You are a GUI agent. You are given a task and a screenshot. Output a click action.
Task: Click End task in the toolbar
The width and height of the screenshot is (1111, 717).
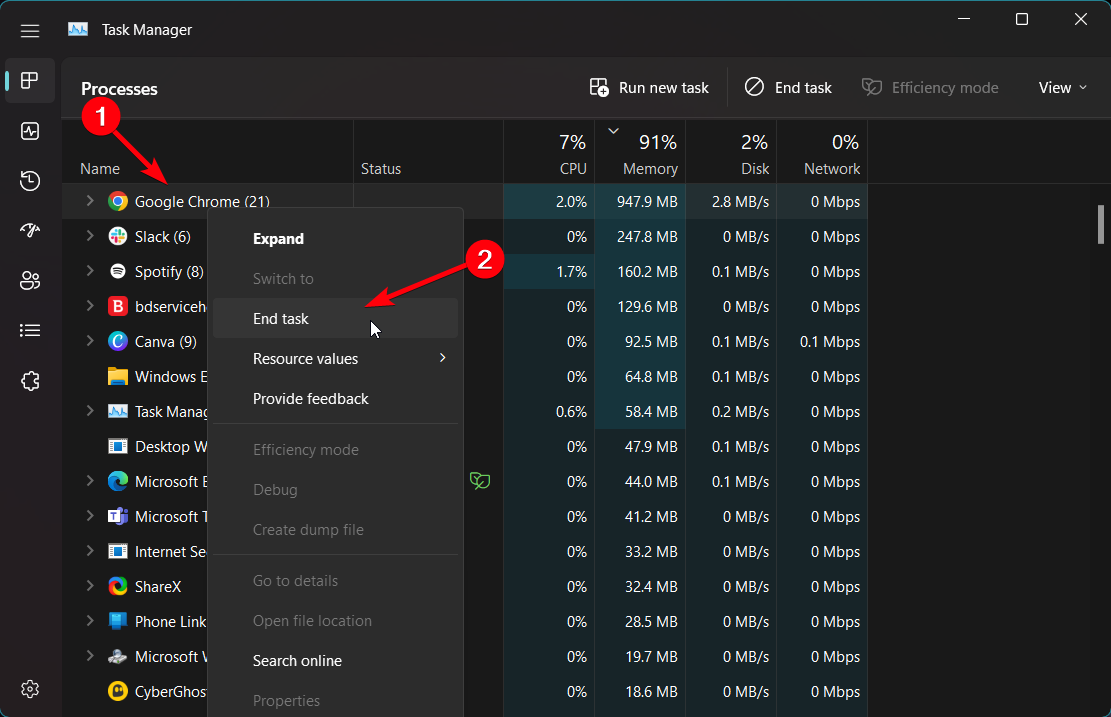pos(788,88)
